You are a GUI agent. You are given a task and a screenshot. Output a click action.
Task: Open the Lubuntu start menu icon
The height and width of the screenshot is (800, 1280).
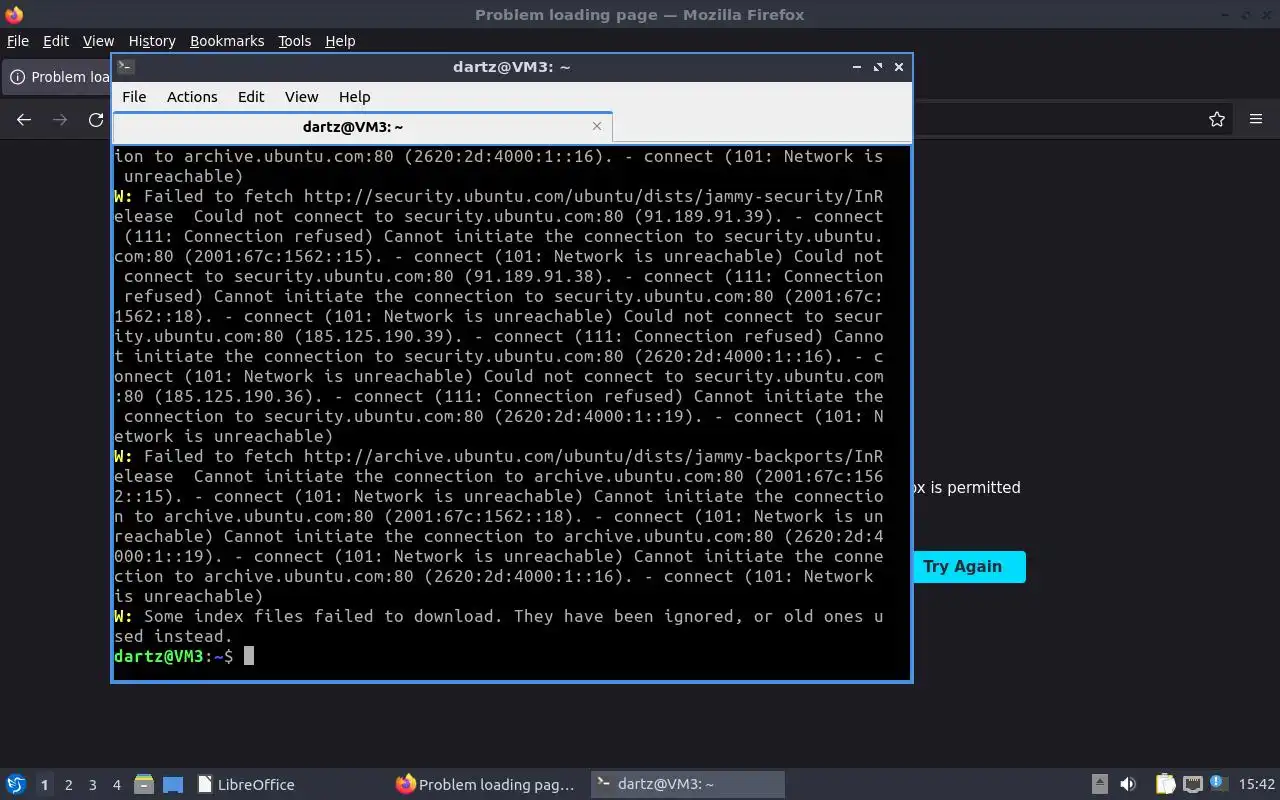tap(16, 785)
